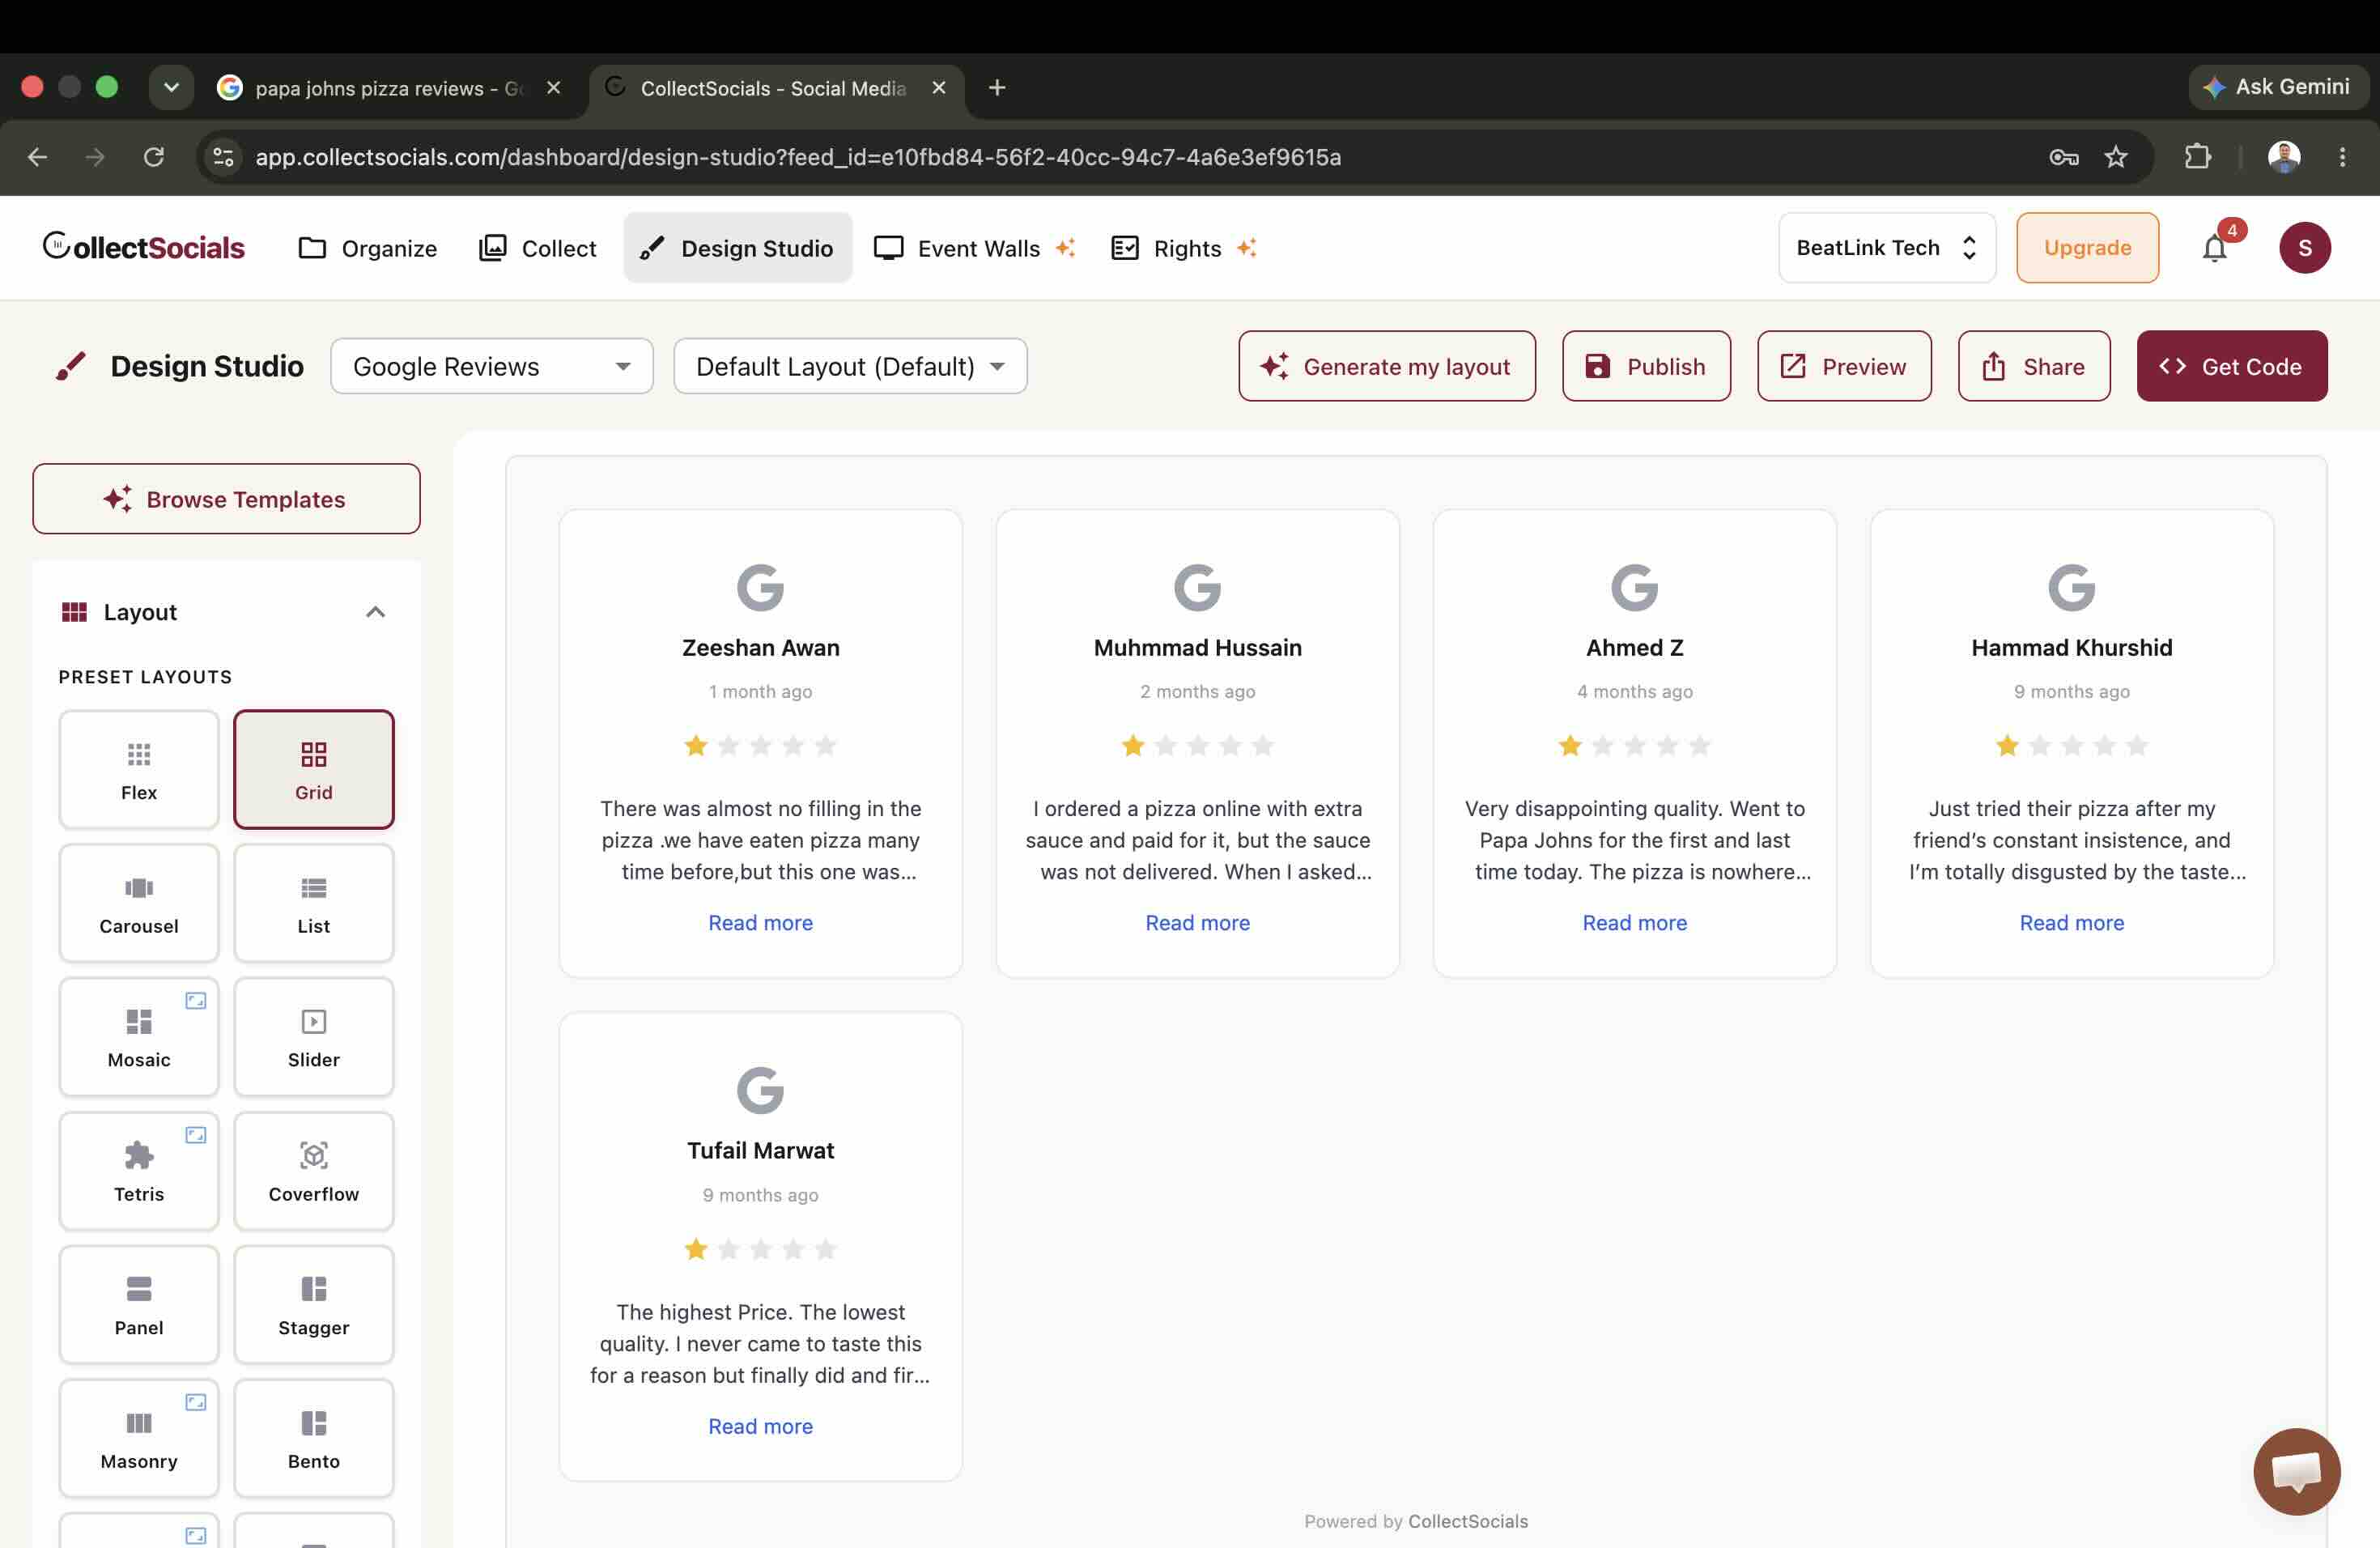The width and height of the screenshot is (2380, 1548).
Task: Open the Default Layout dropdown
Action: pos(850,366)
